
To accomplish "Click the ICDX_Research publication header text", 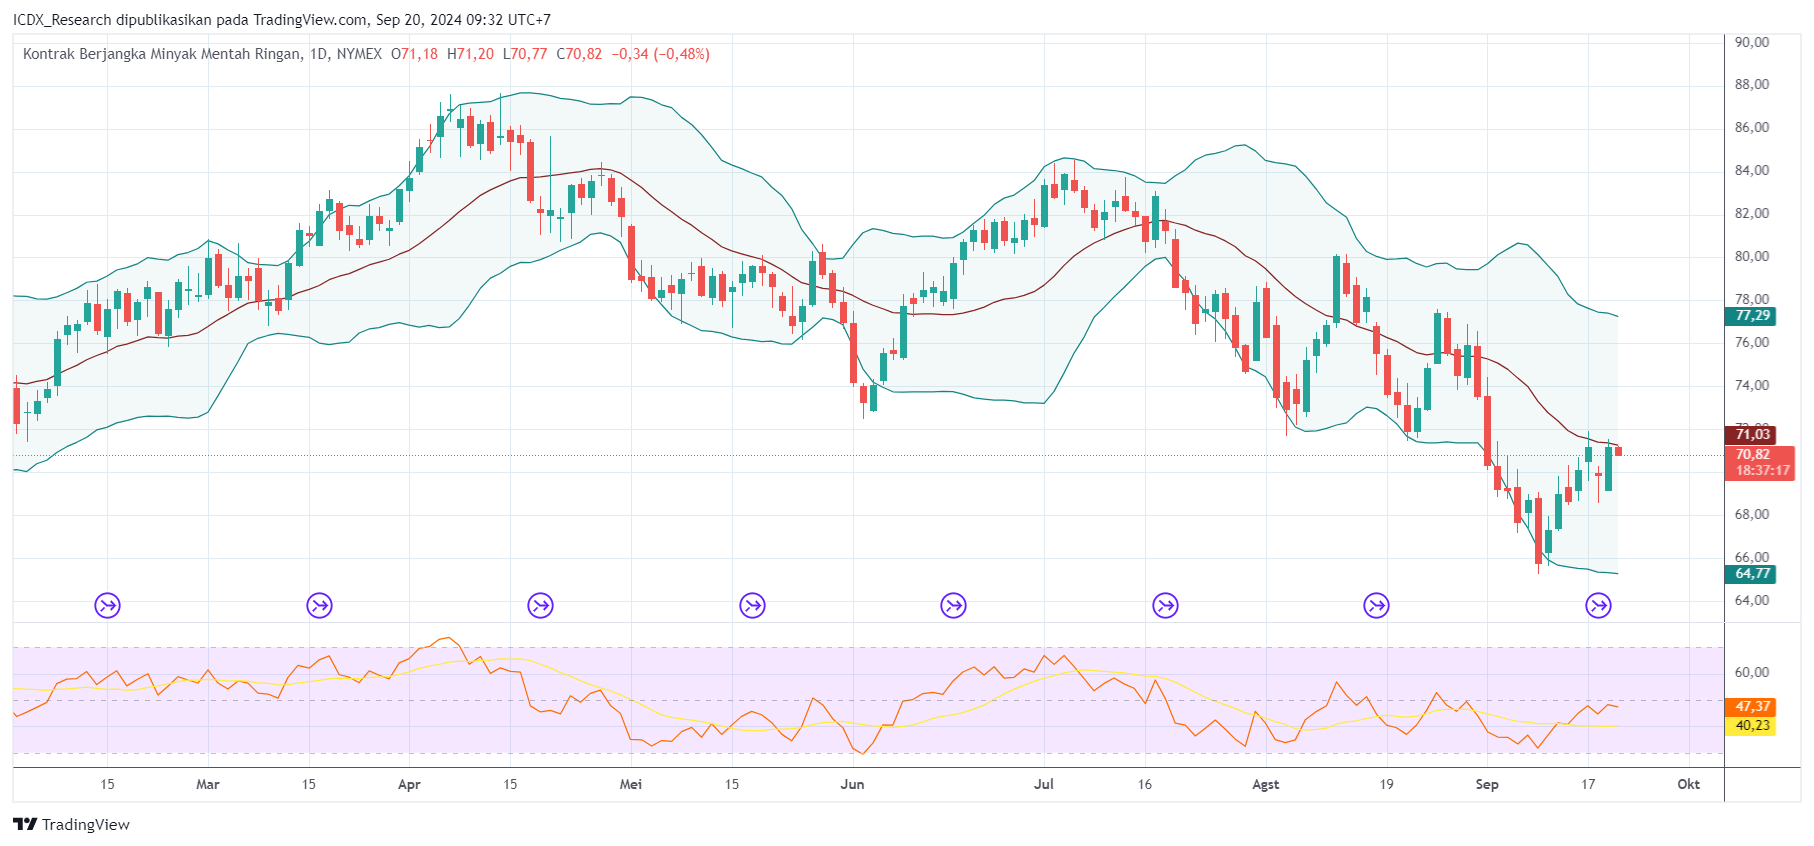I will coord(282,20).
